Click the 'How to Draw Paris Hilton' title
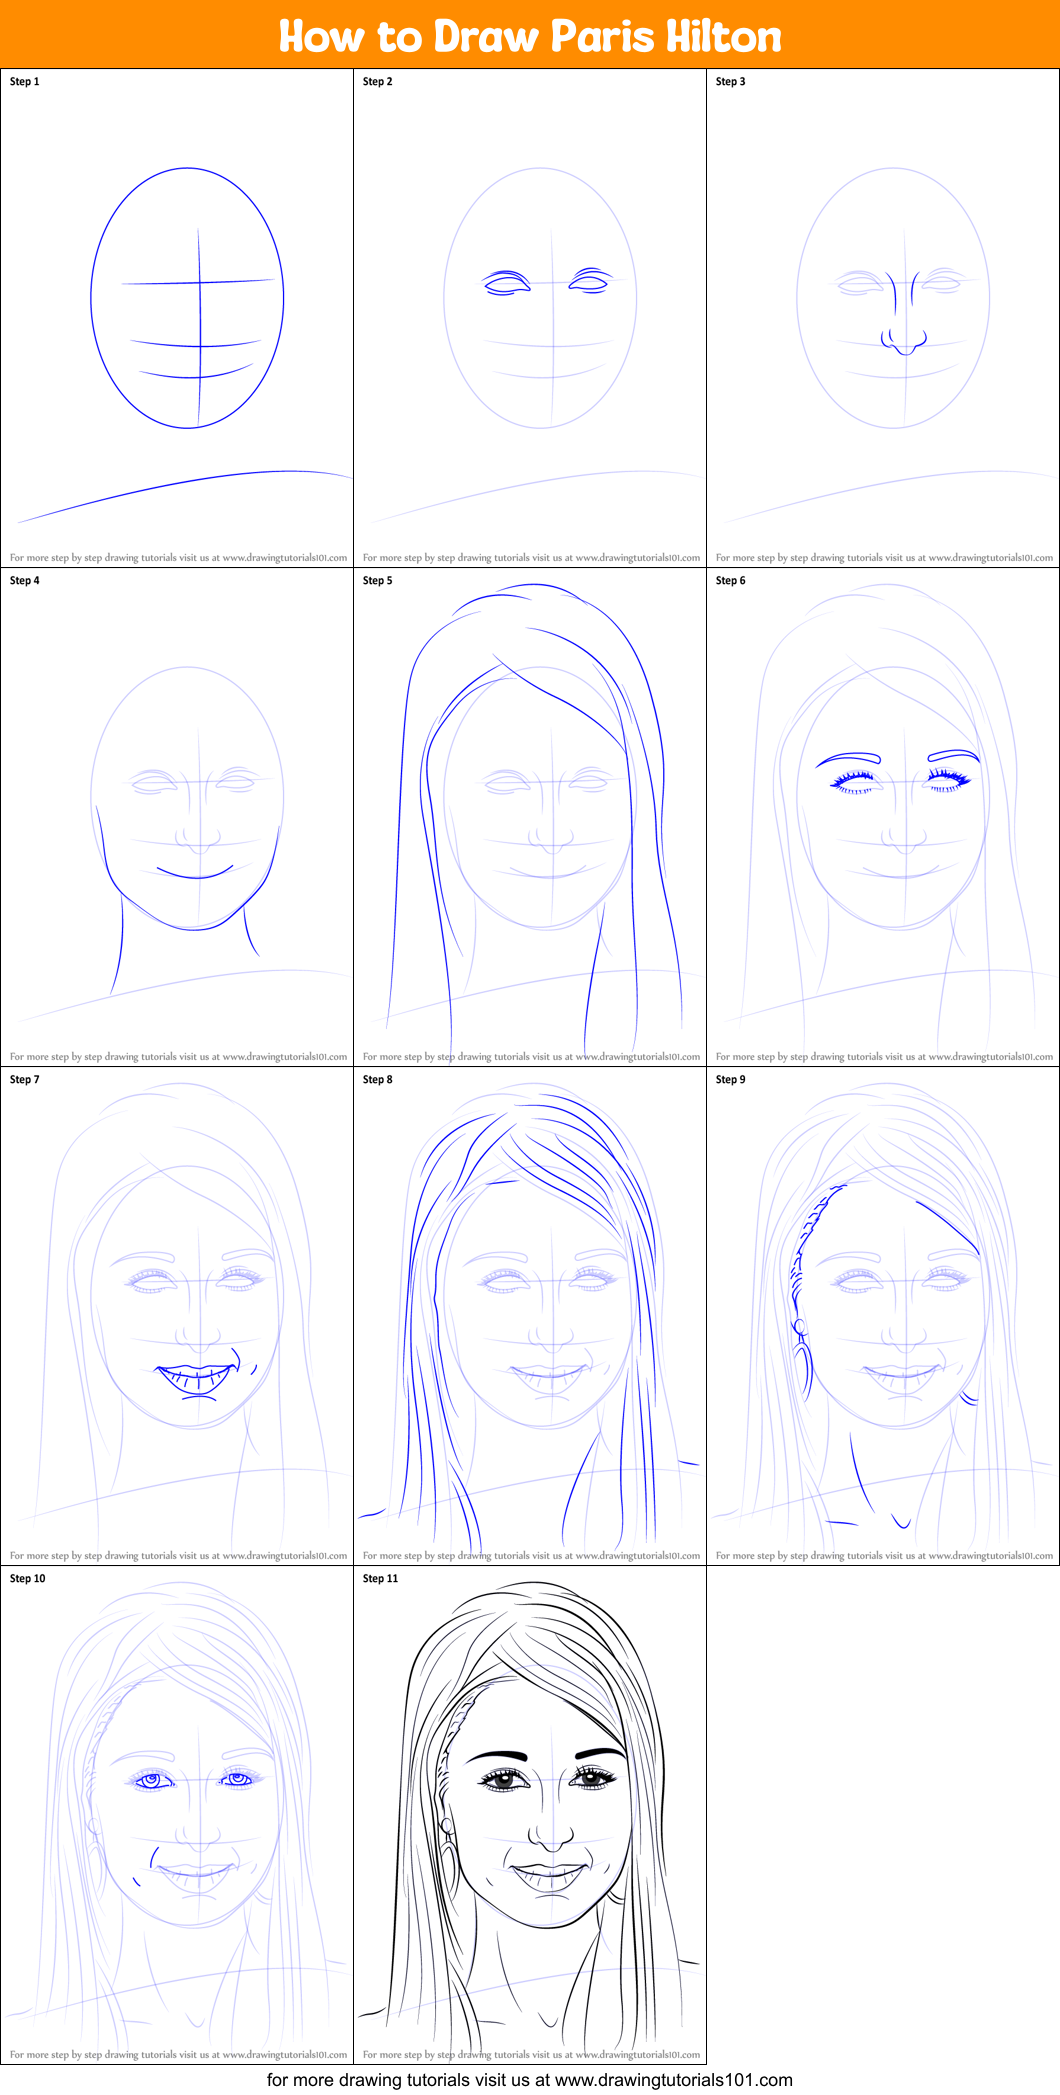This screenshot has width=1060, height=2095. coord(530,36)
